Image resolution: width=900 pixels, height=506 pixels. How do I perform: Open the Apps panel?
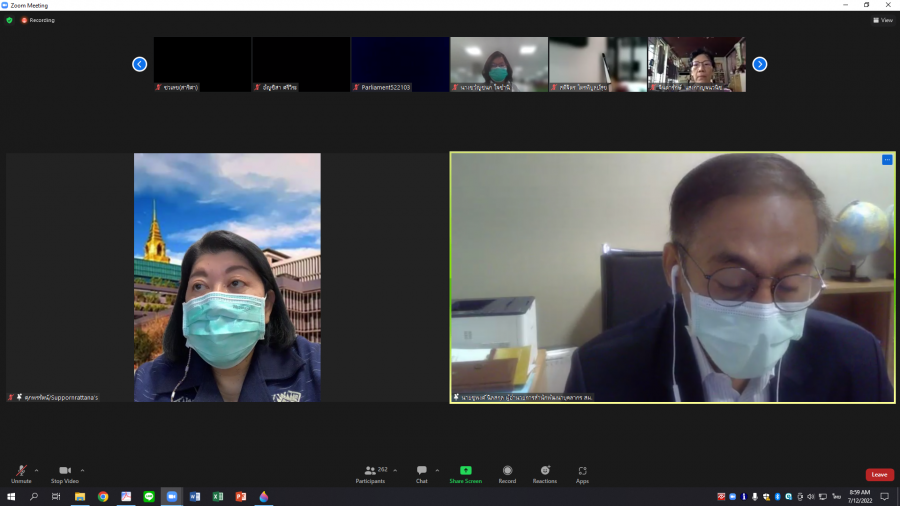[x=582, y=472]
